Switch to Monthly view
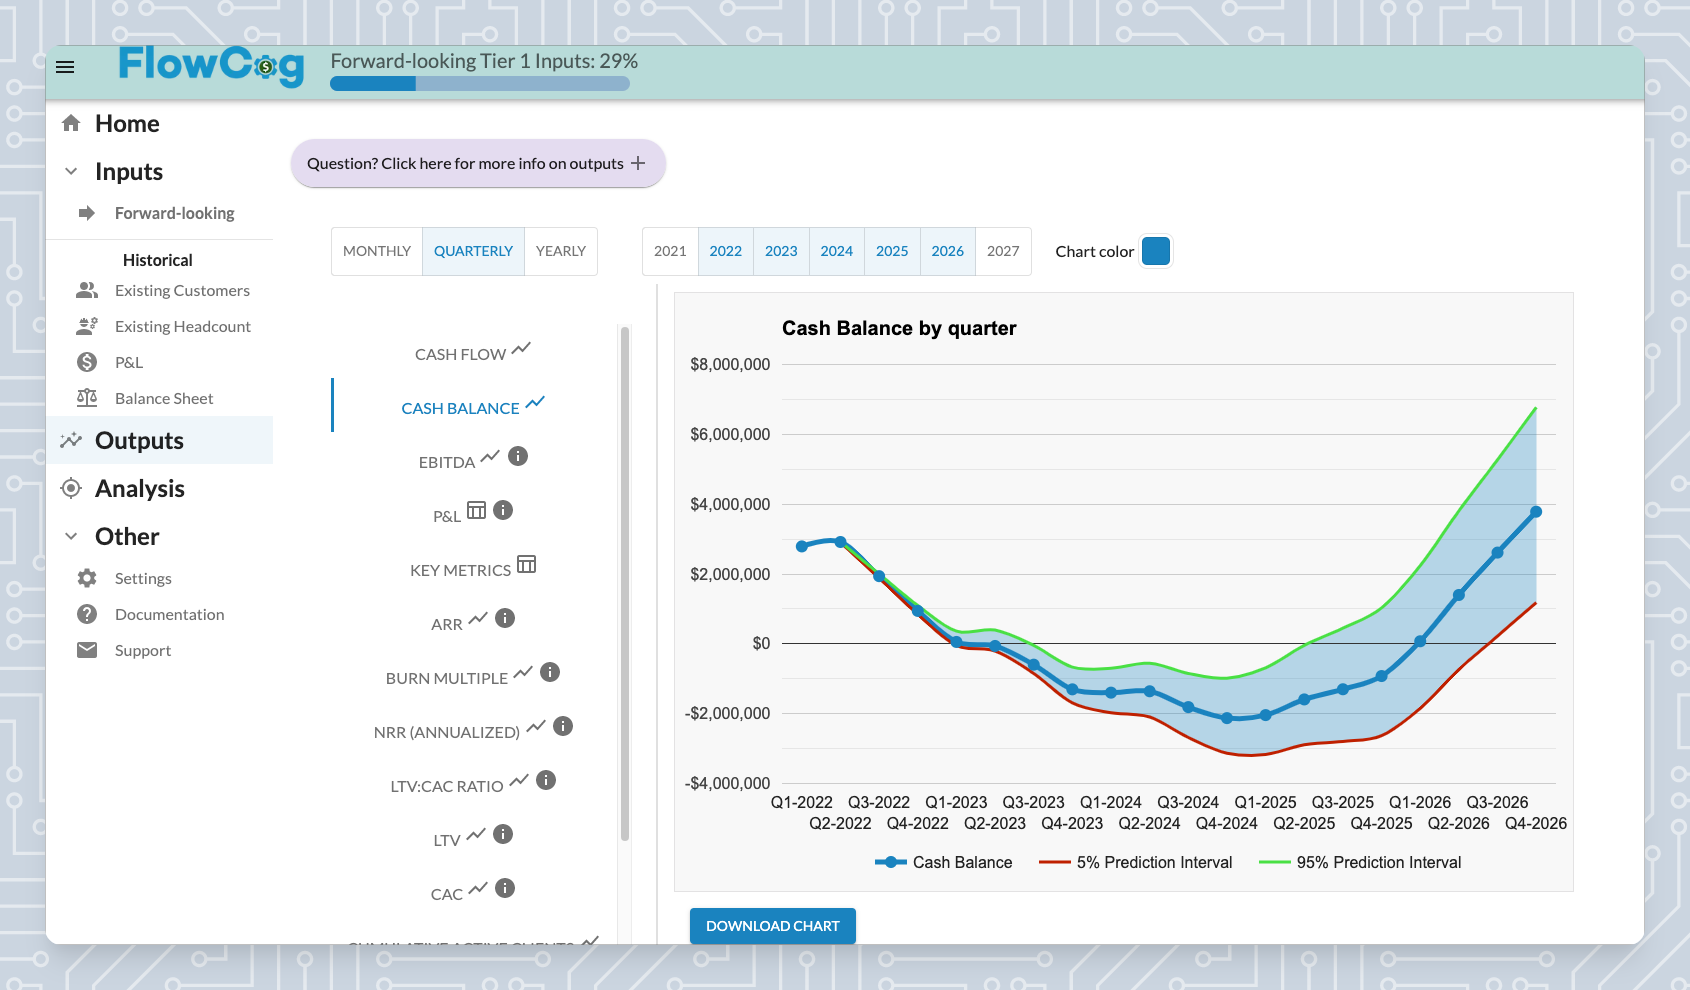The image size is (1690, 990). coord(377,251)
